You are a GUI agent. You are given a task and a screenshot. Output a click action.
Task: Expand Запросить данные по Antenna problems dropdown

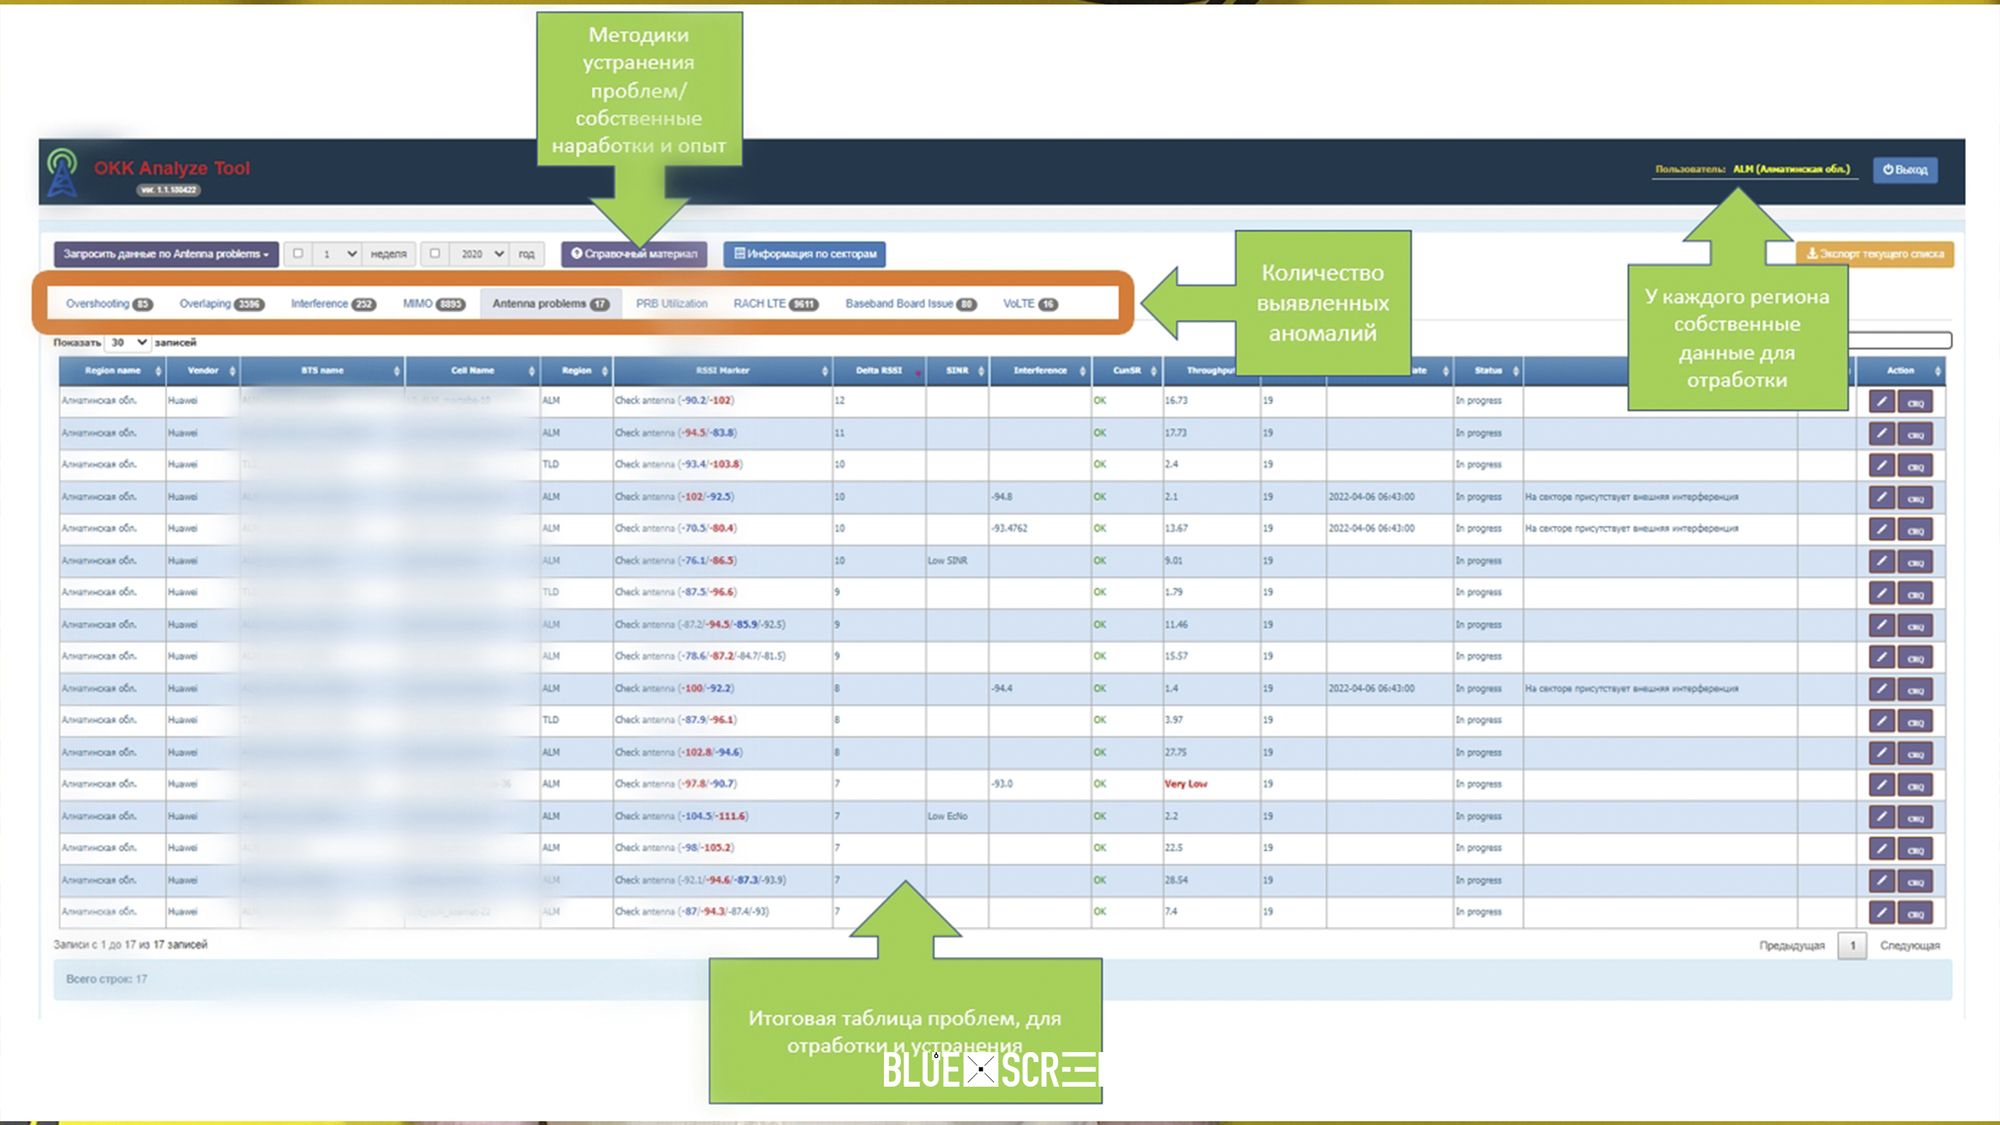pos(166,254)
